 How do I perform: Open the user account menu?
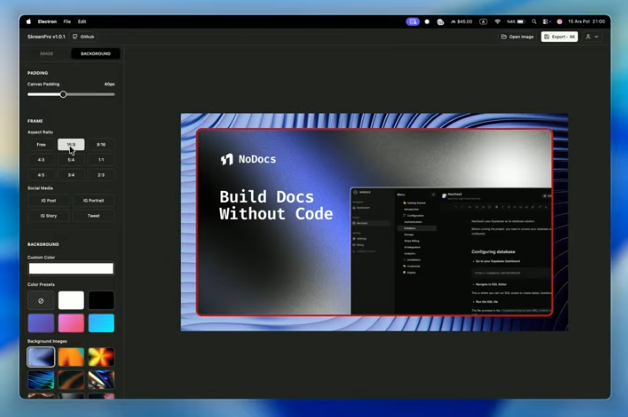tap(591, 36)
